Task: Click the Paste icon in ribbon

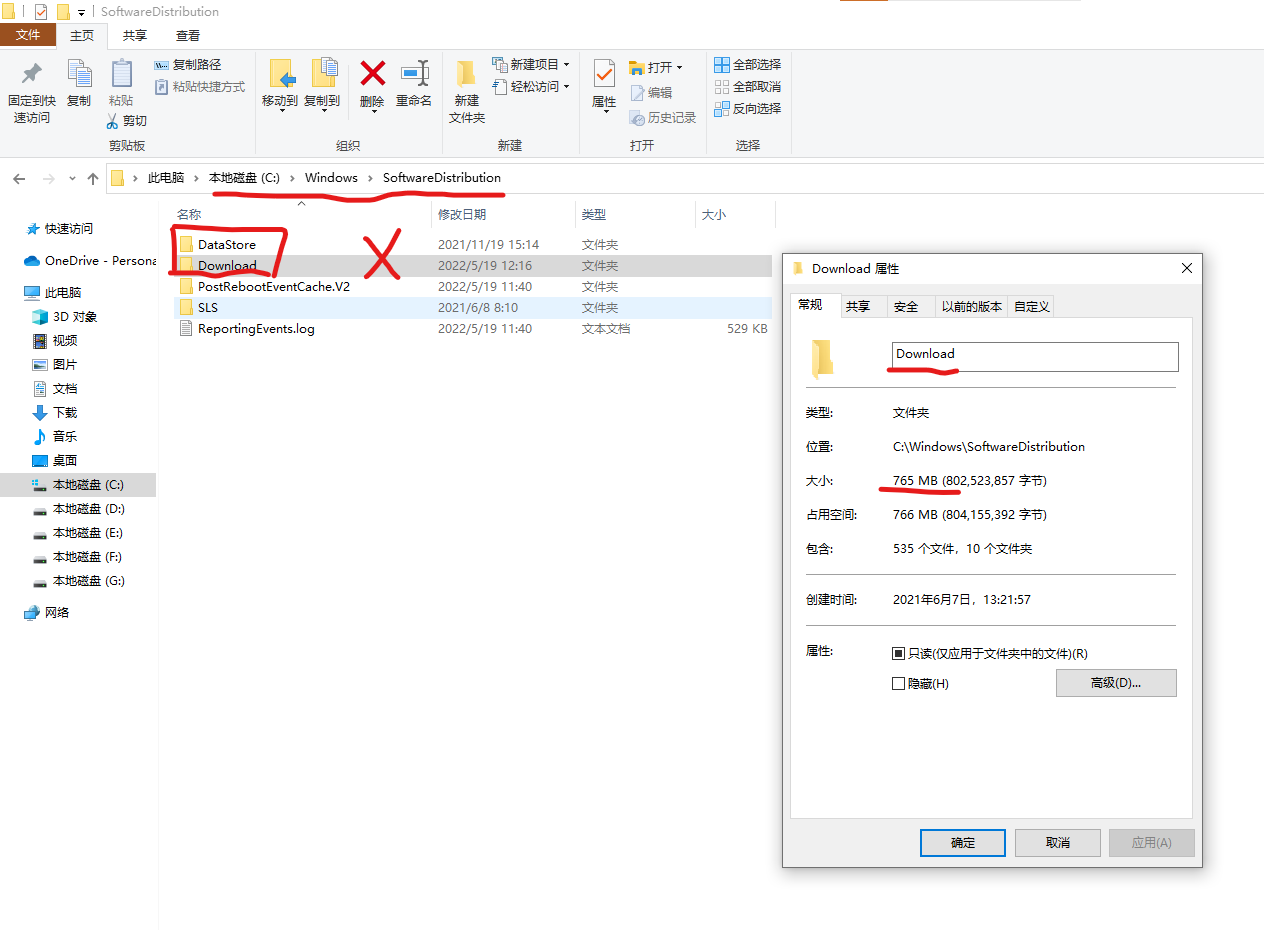Action: (x=121, y=74)
